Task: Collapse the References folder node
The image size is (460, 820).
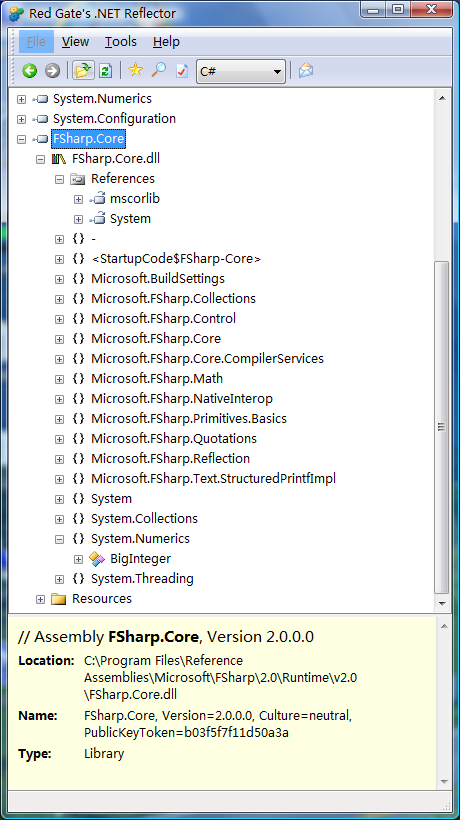Action: [x=60, y=179]
